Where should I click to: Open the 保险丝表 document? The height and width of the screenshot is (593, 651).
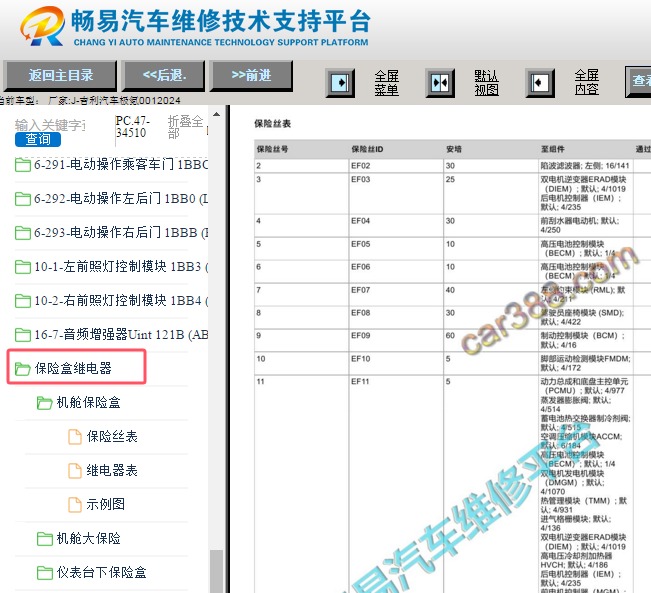coord(112,436)
